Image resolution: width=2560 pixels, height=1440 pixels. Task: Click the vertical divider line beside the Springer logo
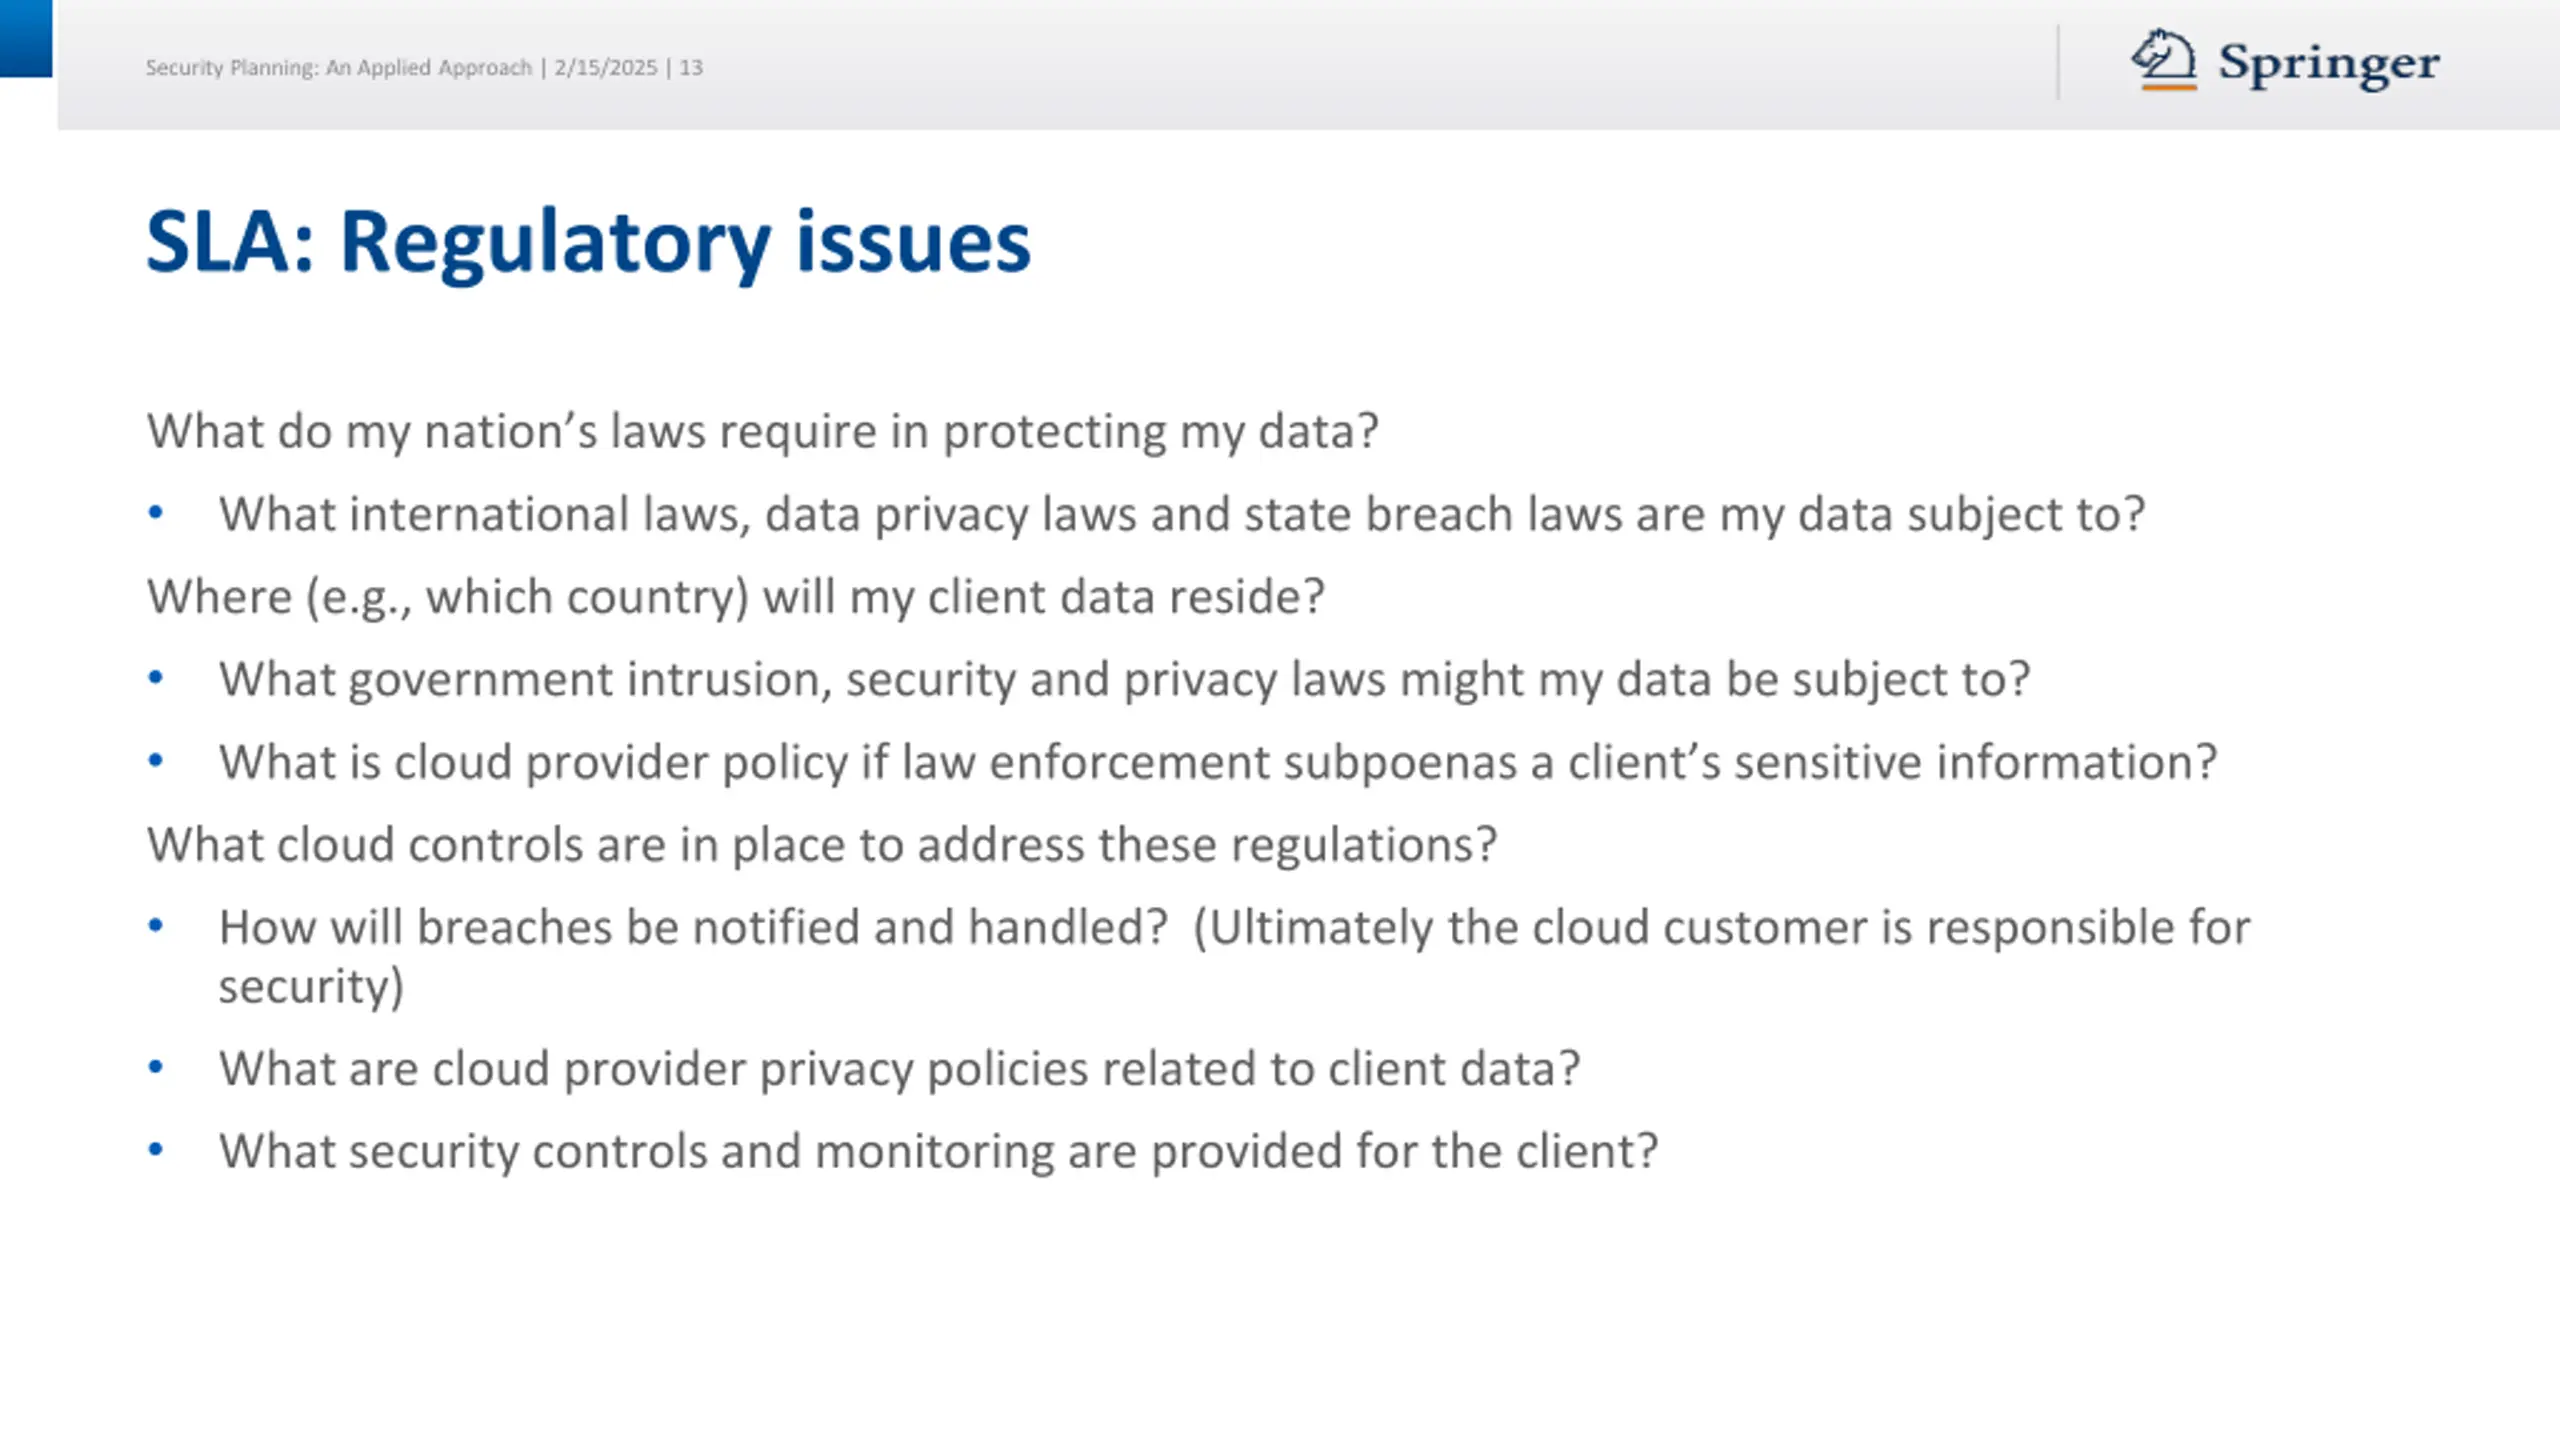pos(2058,62)
